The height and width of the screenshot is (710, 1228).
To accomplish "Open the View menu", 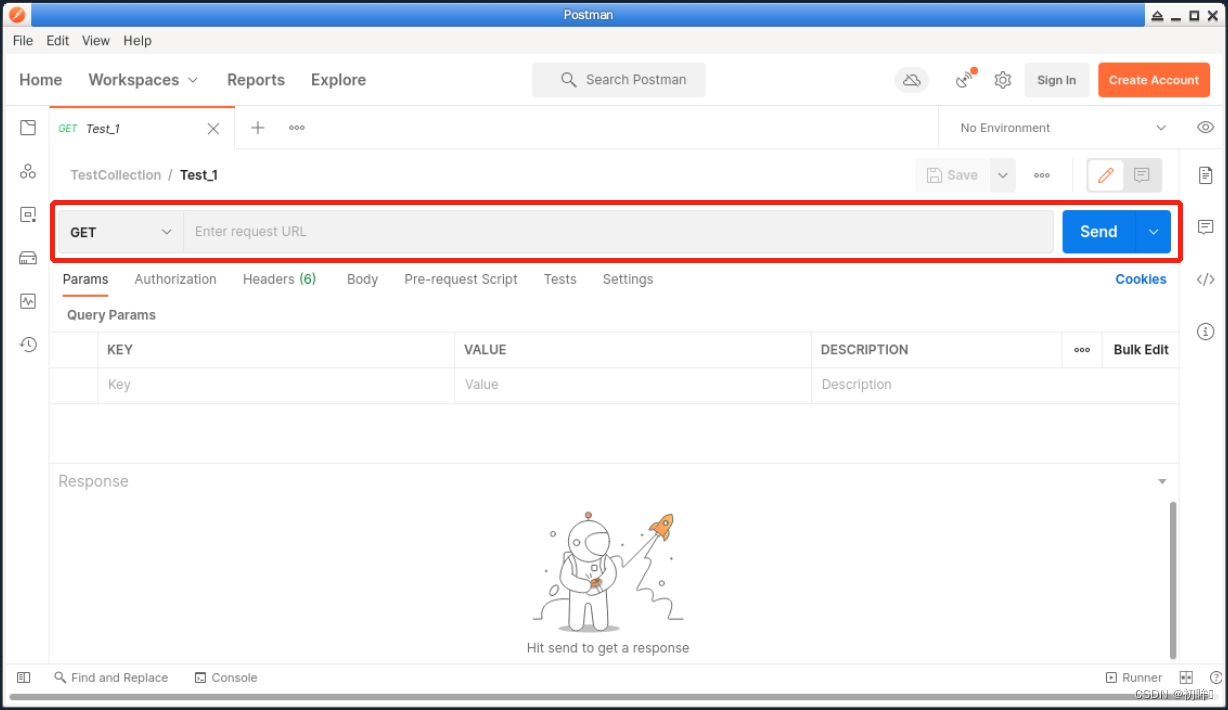I will [x=96, y=41].
